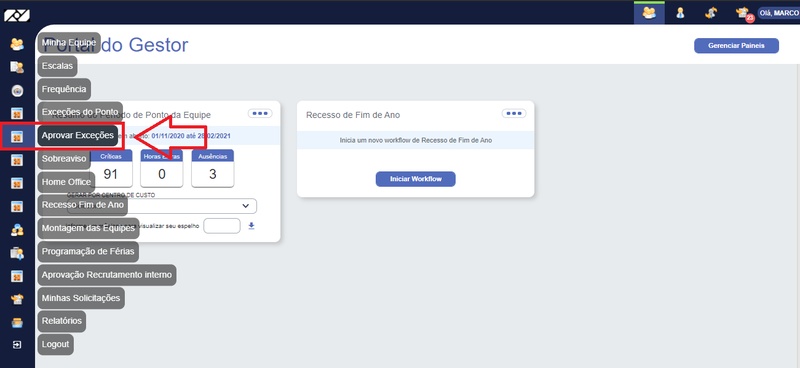This screenshot has height=368, width=800.
Task: Select the Logout icon in sidebar
Action: (17, 345)
